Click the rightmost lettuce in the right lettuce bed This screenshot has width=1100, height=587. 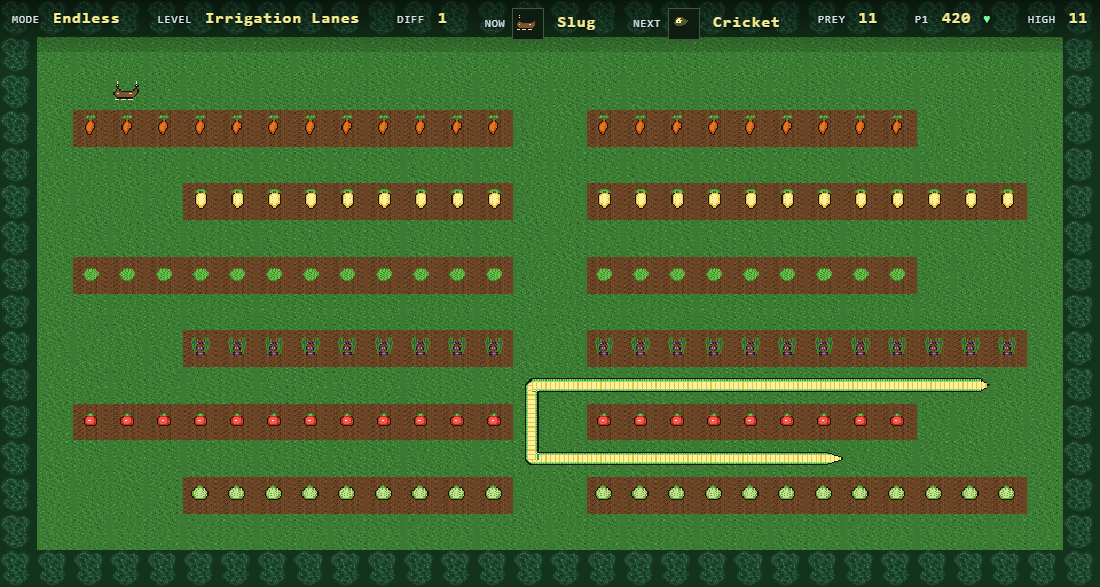(x=897, y=274)
